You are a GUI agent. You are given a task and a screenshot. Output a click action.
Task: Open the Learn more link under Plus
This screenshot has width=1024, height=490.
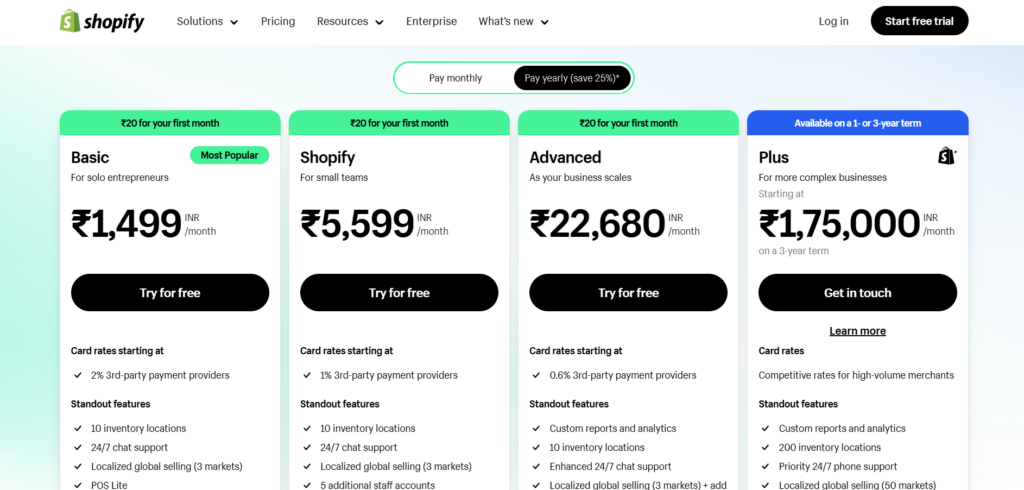(857, 331)
